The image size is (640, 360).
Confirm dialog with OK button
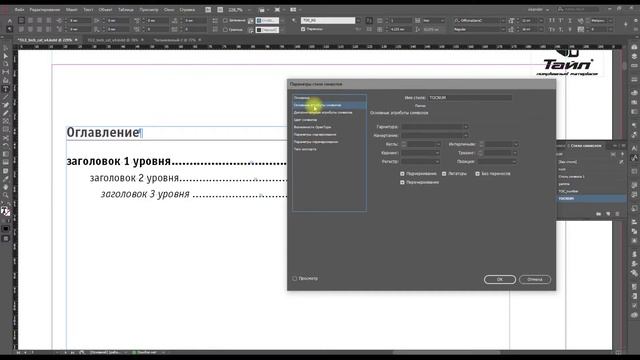click(500, 280)
